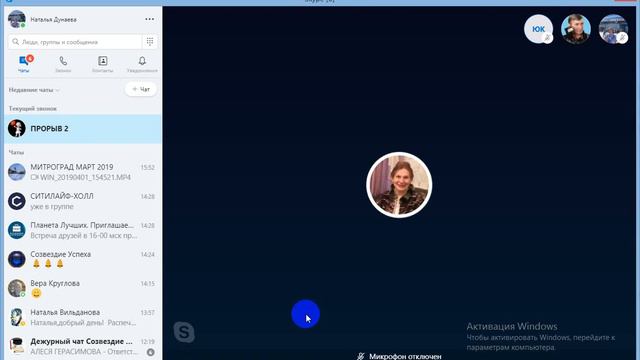Open the СИТИЛАЙФ-ХОЛЛ chat
The image size is (640, 360).
click(x=83, y=201)
